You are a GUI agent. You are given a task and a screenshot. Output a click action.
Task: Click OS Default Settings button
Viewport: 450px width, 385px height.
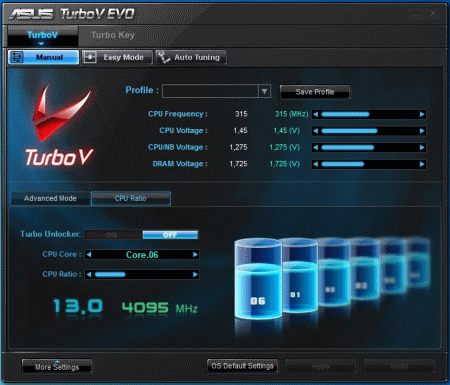click(x=242, y=366)
